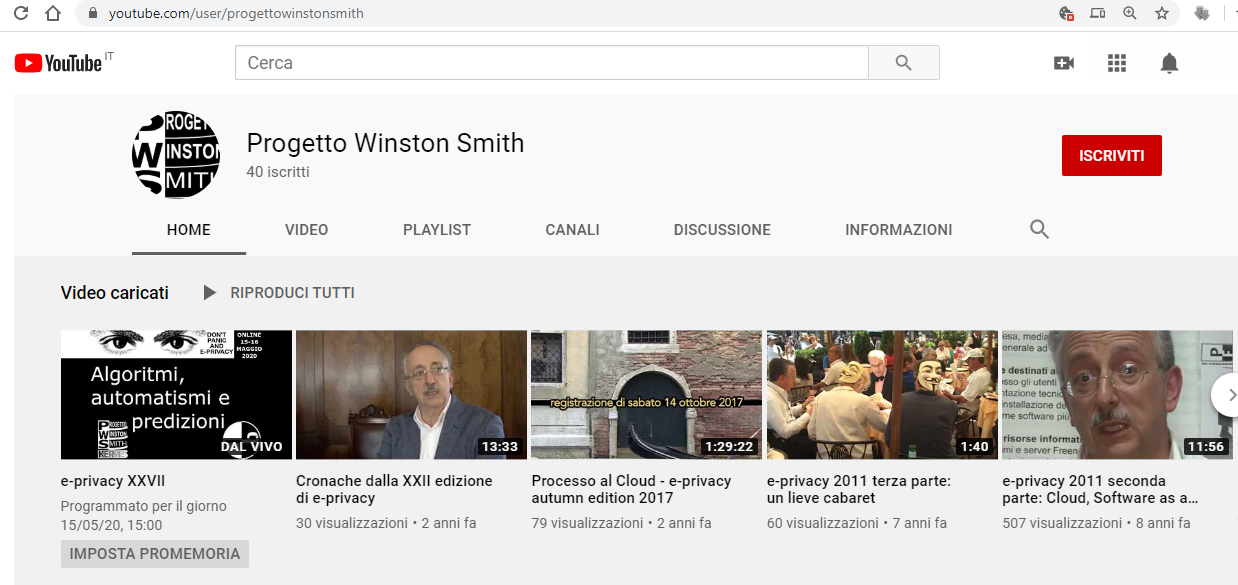Show next videos with the right chevron arrow
Image resolution: width=1238 pixels, height=585 pixels.
[1228, 395]
